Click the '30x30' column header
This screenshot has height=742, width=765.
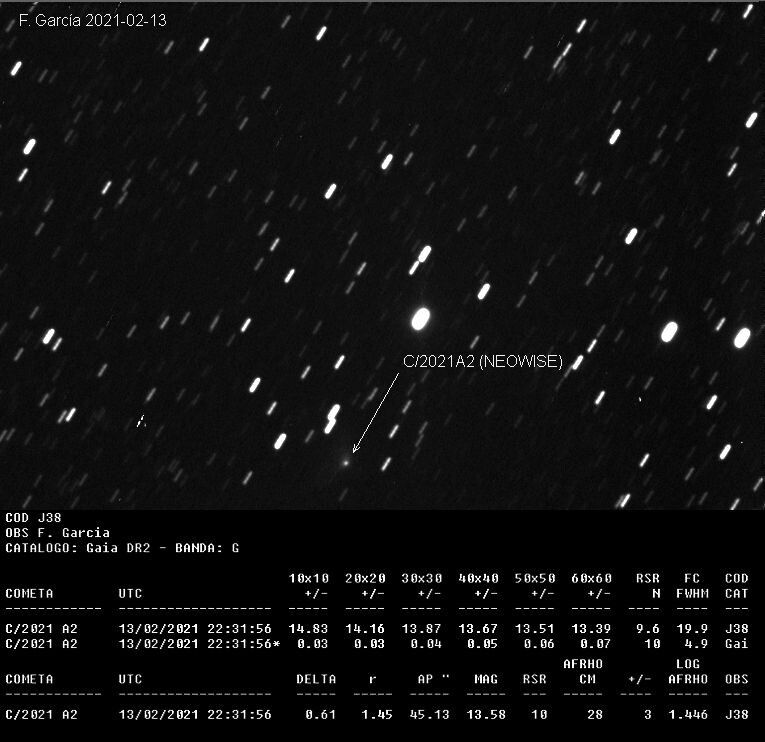(x=422, y=579)
